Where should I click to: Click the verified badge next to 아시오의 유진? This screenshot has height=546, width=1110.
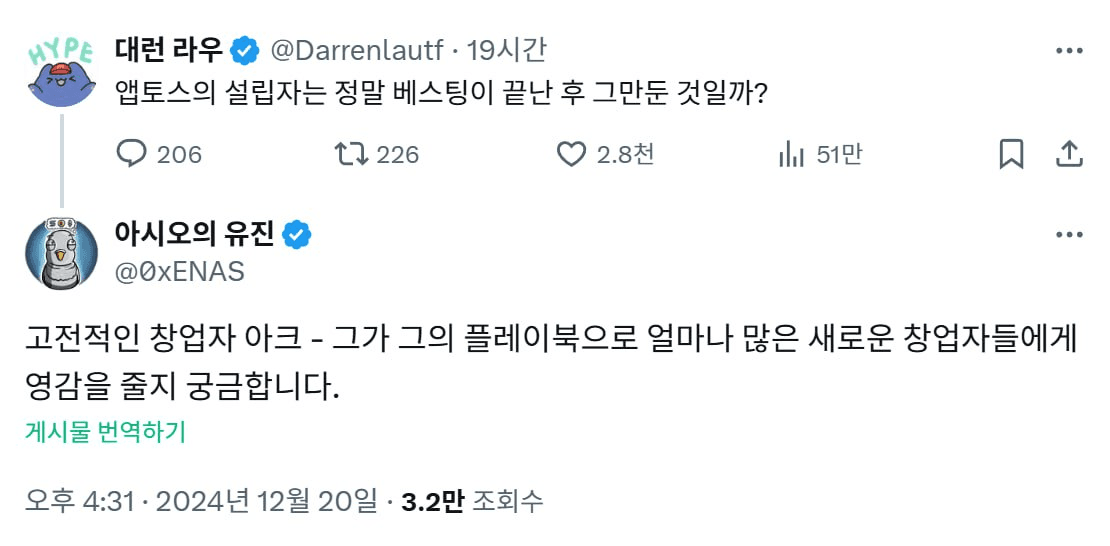(x=297, y=235)
